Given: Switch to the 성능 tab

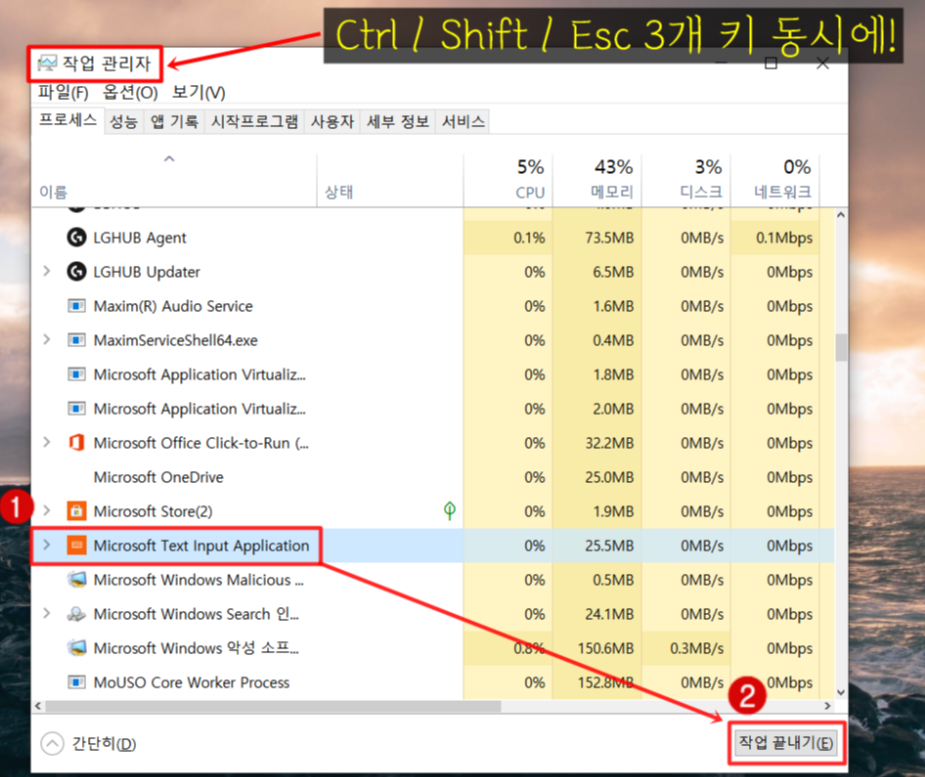Looking at the screenshot, I should (124, 122).
